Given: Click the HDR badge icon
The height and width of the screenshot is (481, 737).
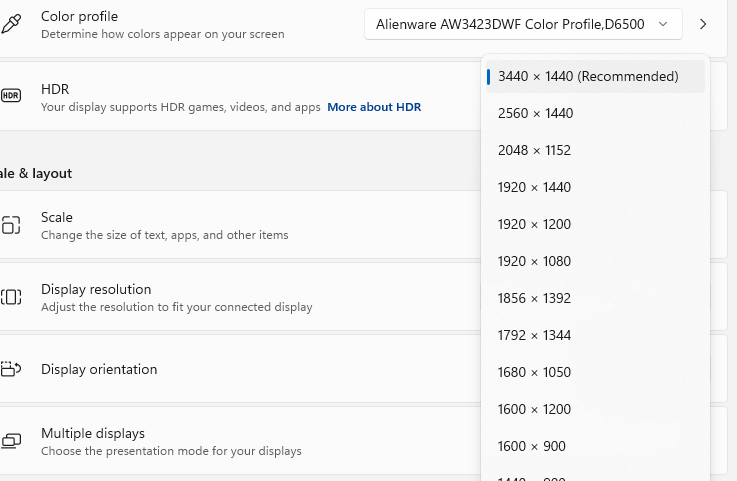Looking at the screenshot, I should click(x=11, y=96).
